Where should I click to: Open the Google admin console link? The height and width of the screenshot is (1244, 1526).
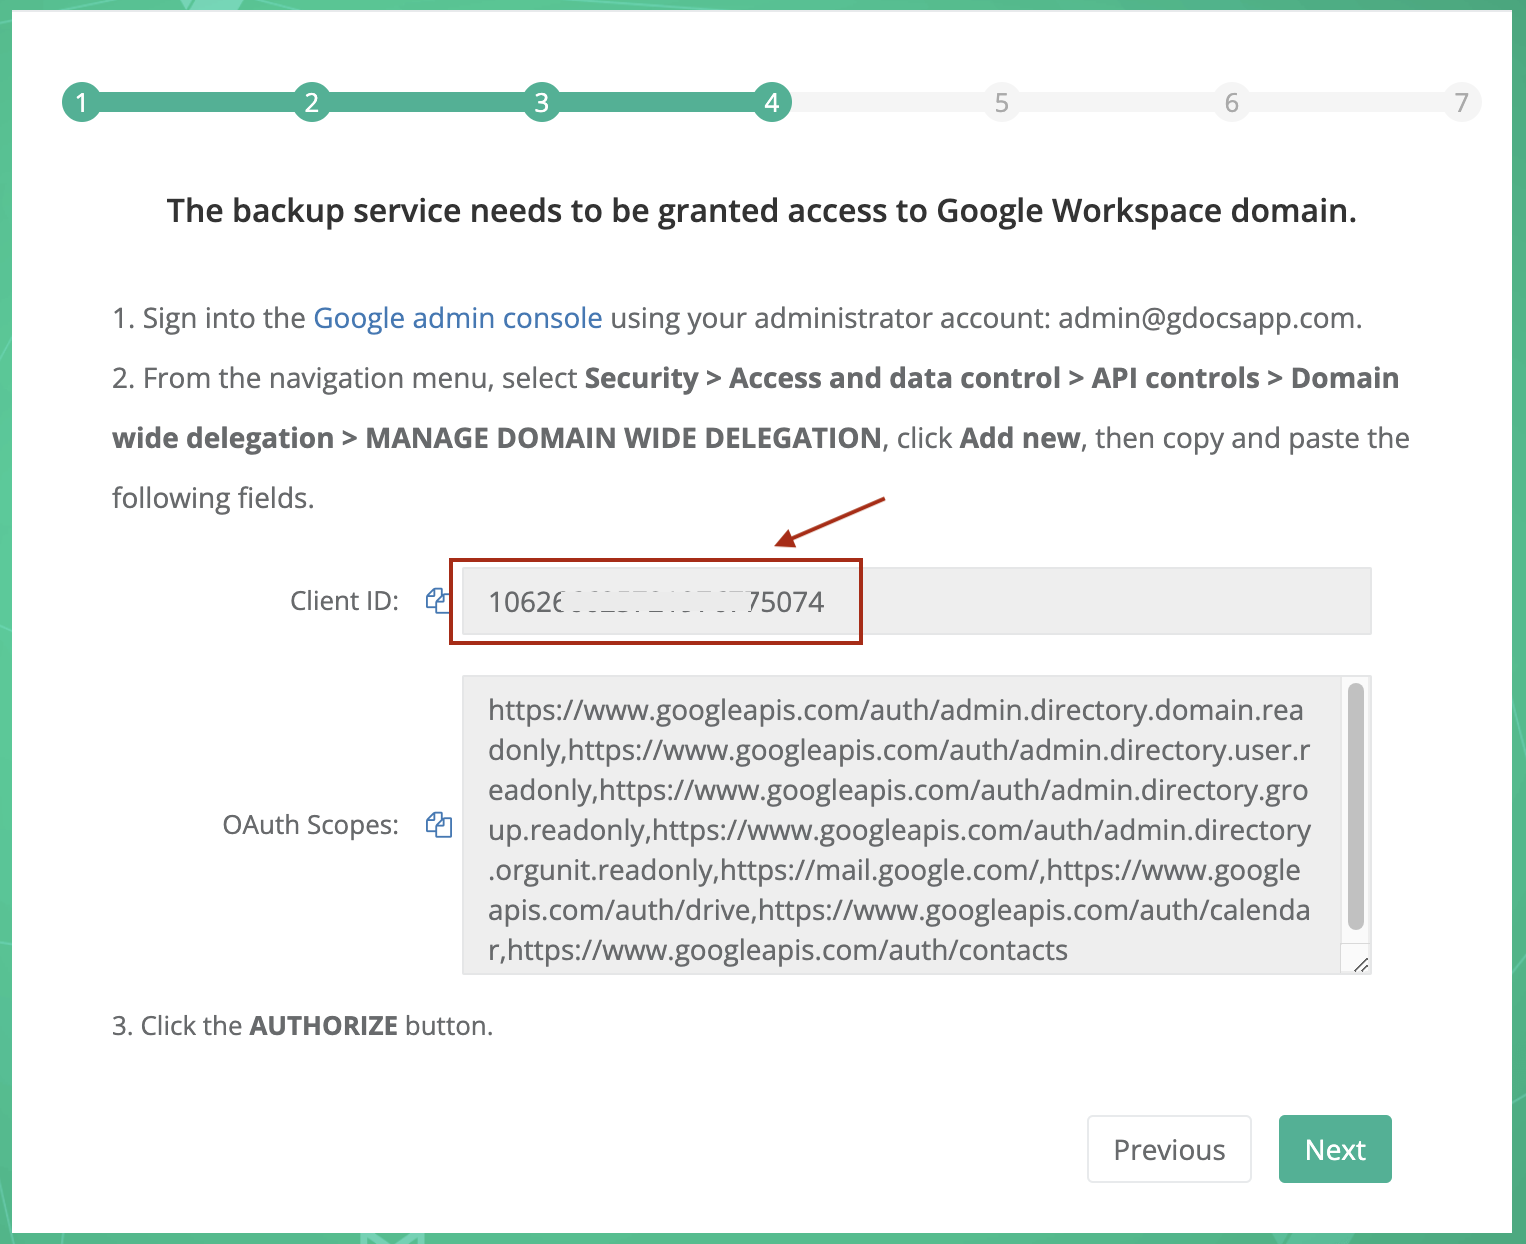pos(458,318)
